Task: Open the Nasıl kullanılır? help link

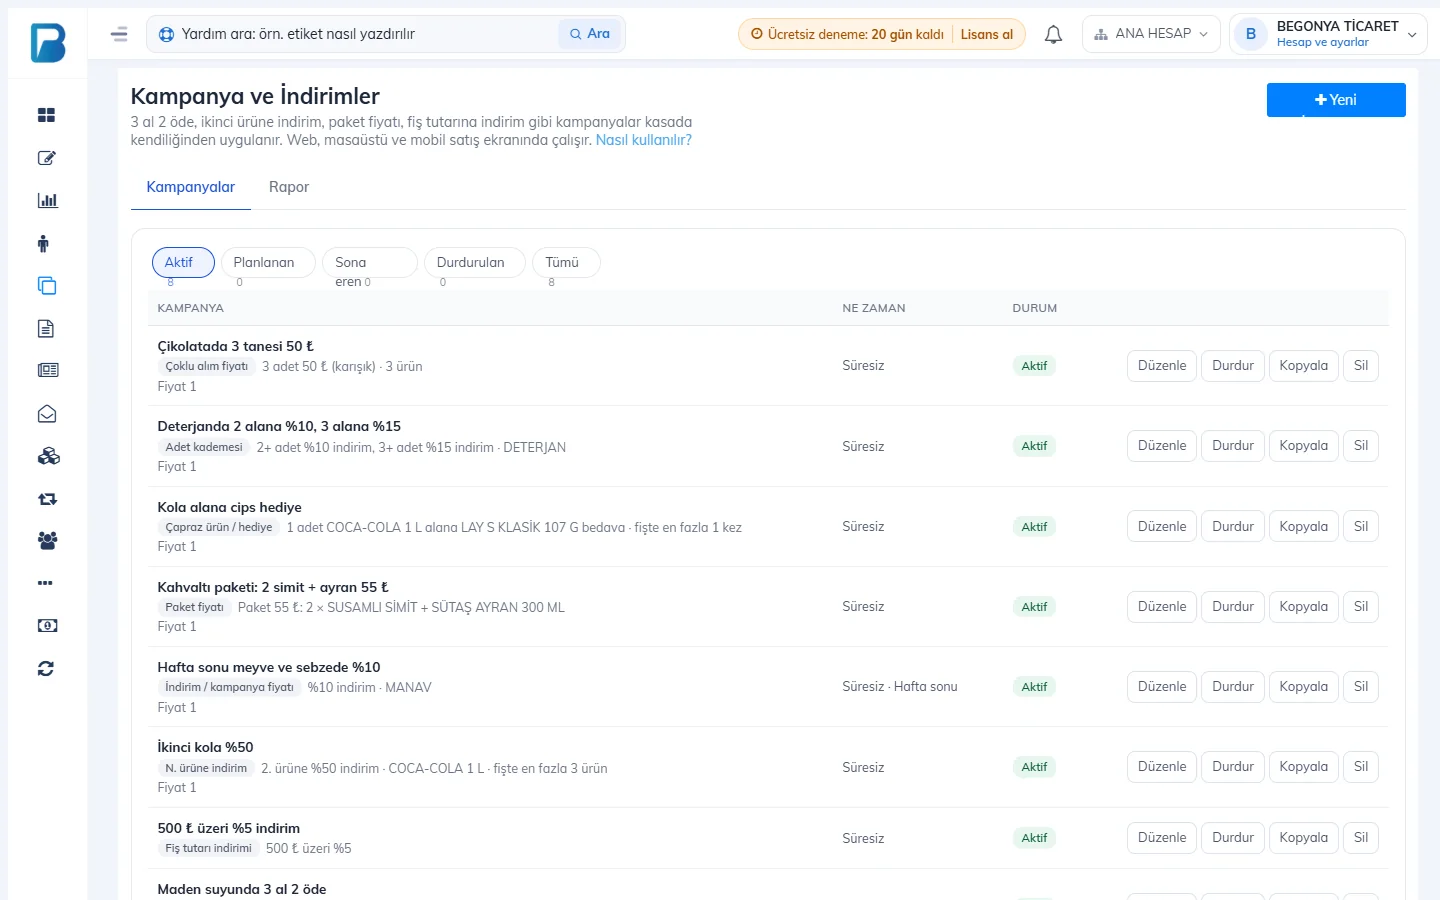Action: [x=644, y=140]
